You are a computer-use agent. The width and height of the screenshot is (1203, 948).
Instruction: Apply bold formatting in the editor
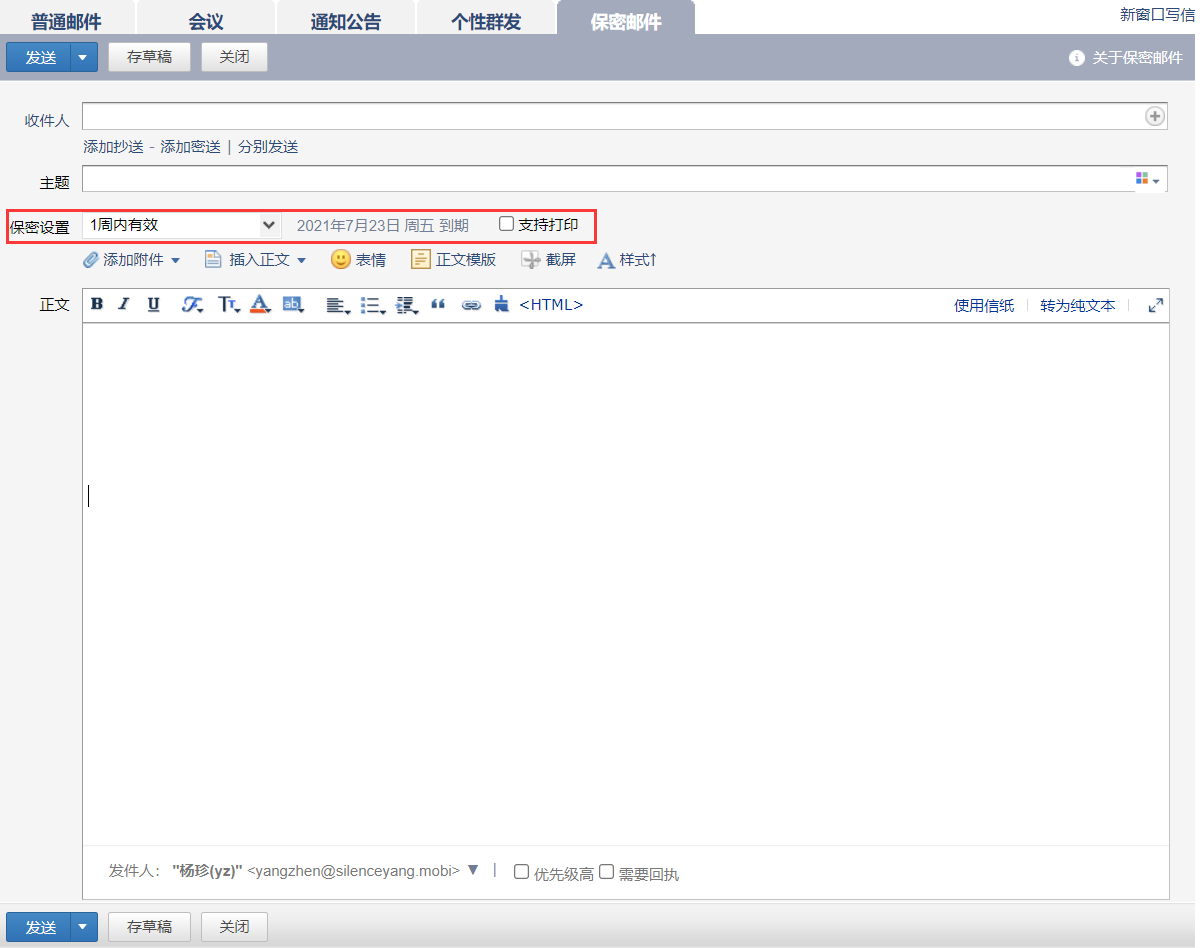coord(97,305)
